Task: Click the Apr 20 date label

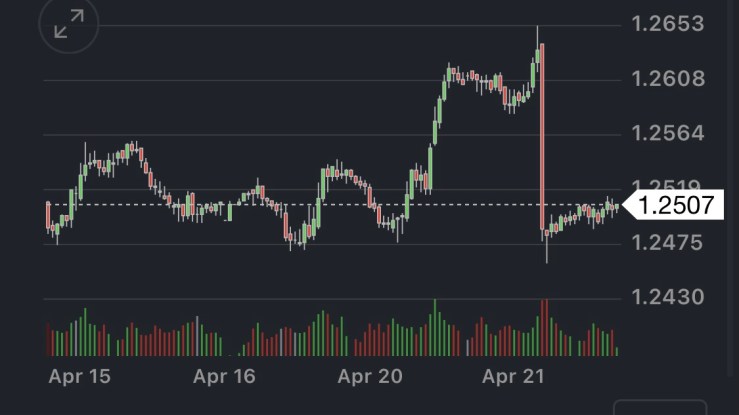Action: (x=369, y=377)
